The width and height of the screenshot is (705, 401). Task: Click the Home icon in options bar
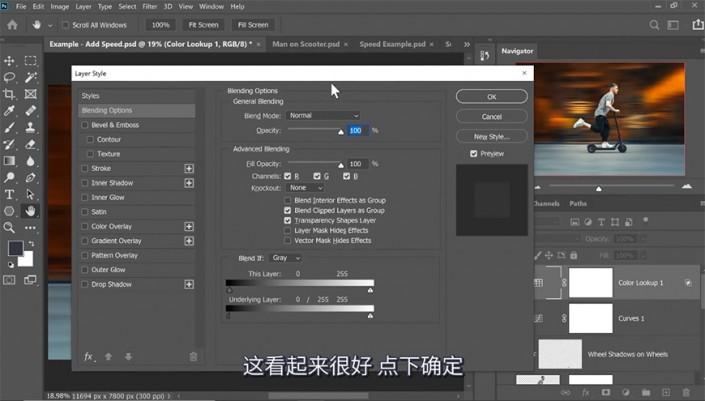click(x=13, y=25)
